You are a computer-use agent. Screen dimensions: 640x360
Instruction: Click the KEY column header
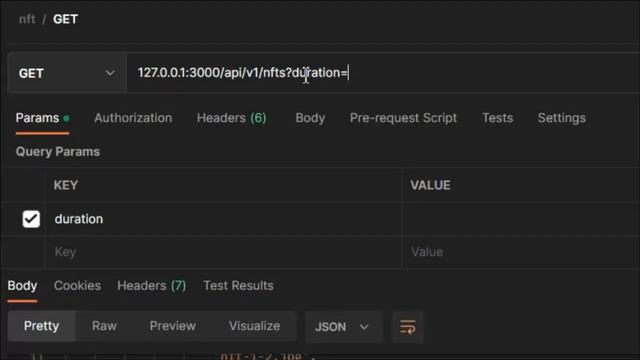tap(66, 185)
